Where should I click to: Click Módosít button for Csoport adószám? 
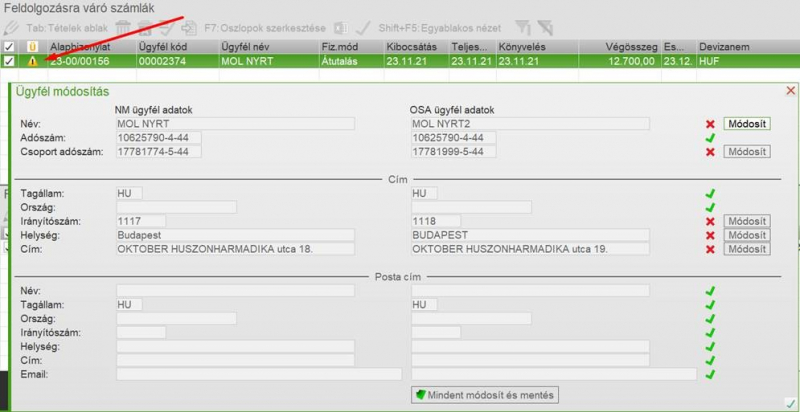pyautogui.click(x=747, y=151)
